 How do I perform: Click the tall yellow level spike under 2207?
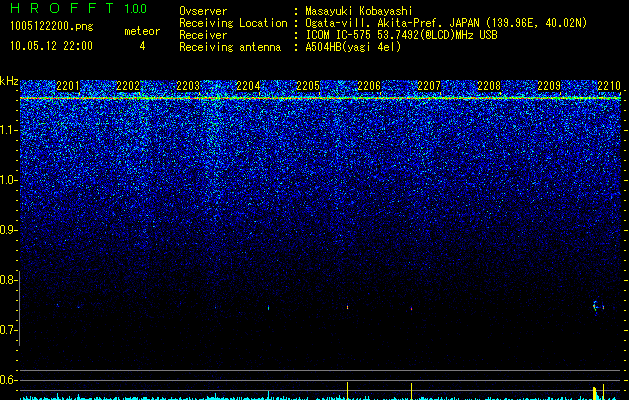[x=411, y=391]
